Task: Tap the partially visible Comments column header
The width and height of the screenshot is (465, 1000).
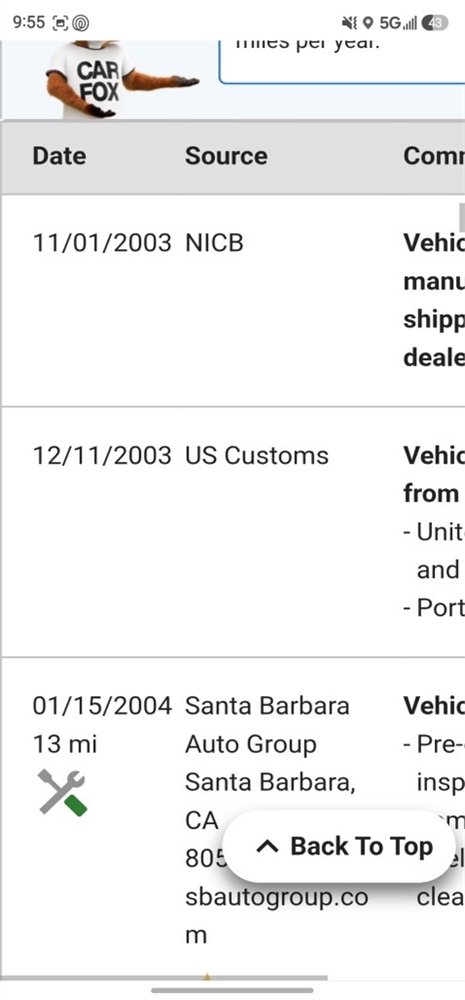Action: (434, 156)
